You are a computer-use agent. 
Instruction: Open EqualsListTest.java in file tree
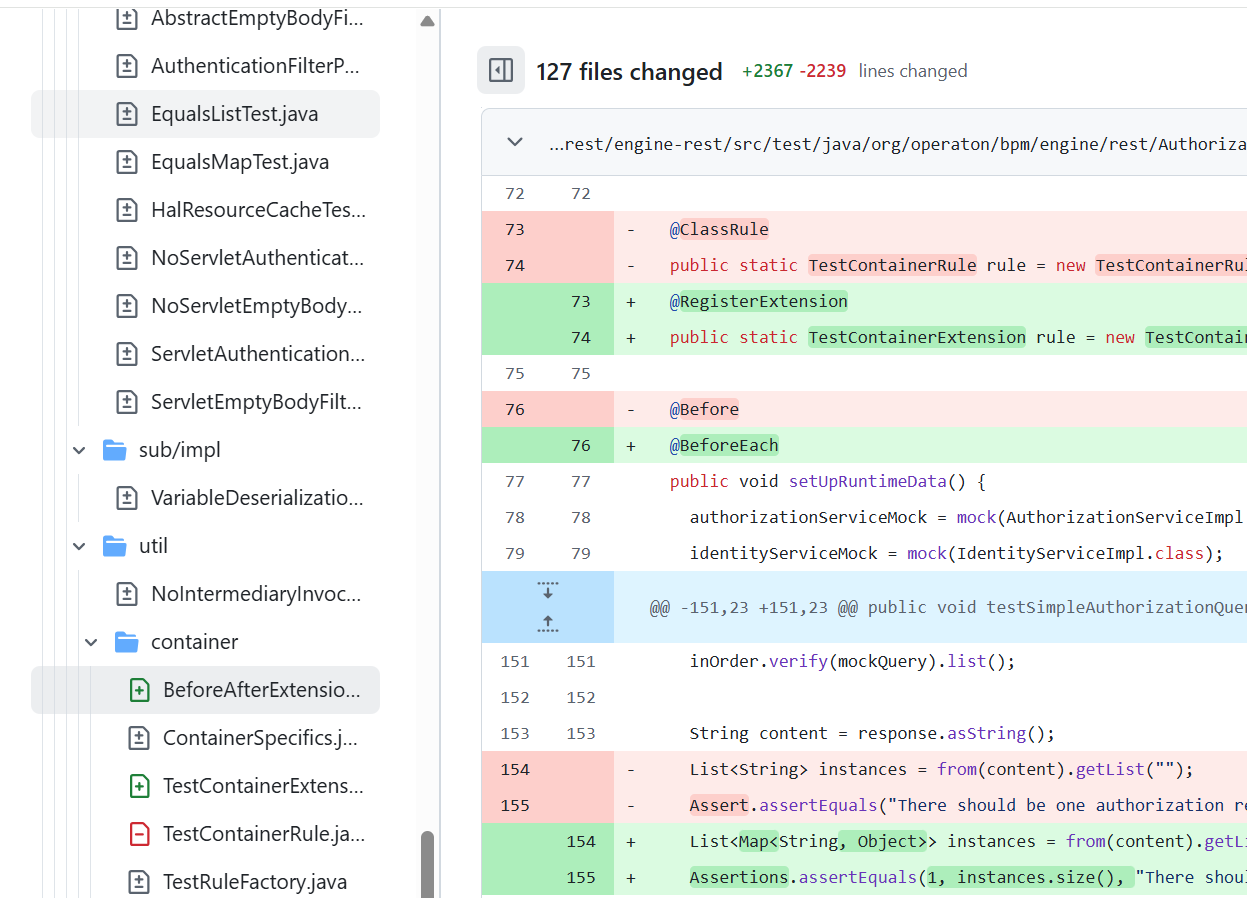coord(234,114)
